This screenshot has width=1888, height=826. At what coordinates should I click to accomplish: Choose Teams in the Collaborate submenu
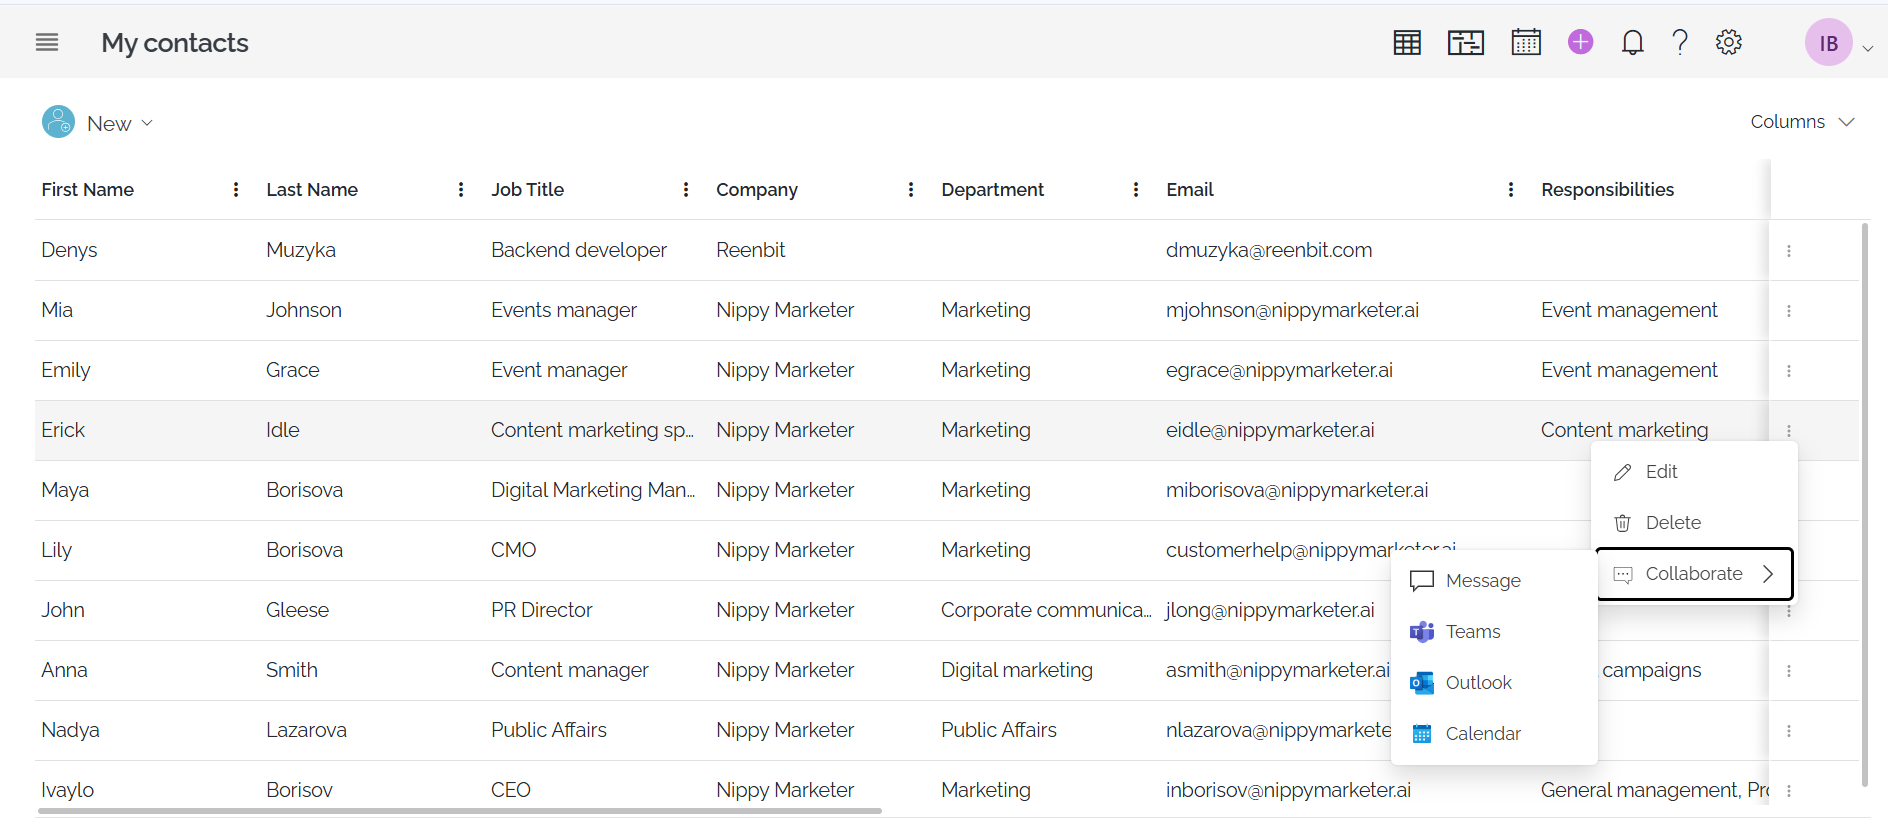pyautogui.click(x=1472, y=632)
